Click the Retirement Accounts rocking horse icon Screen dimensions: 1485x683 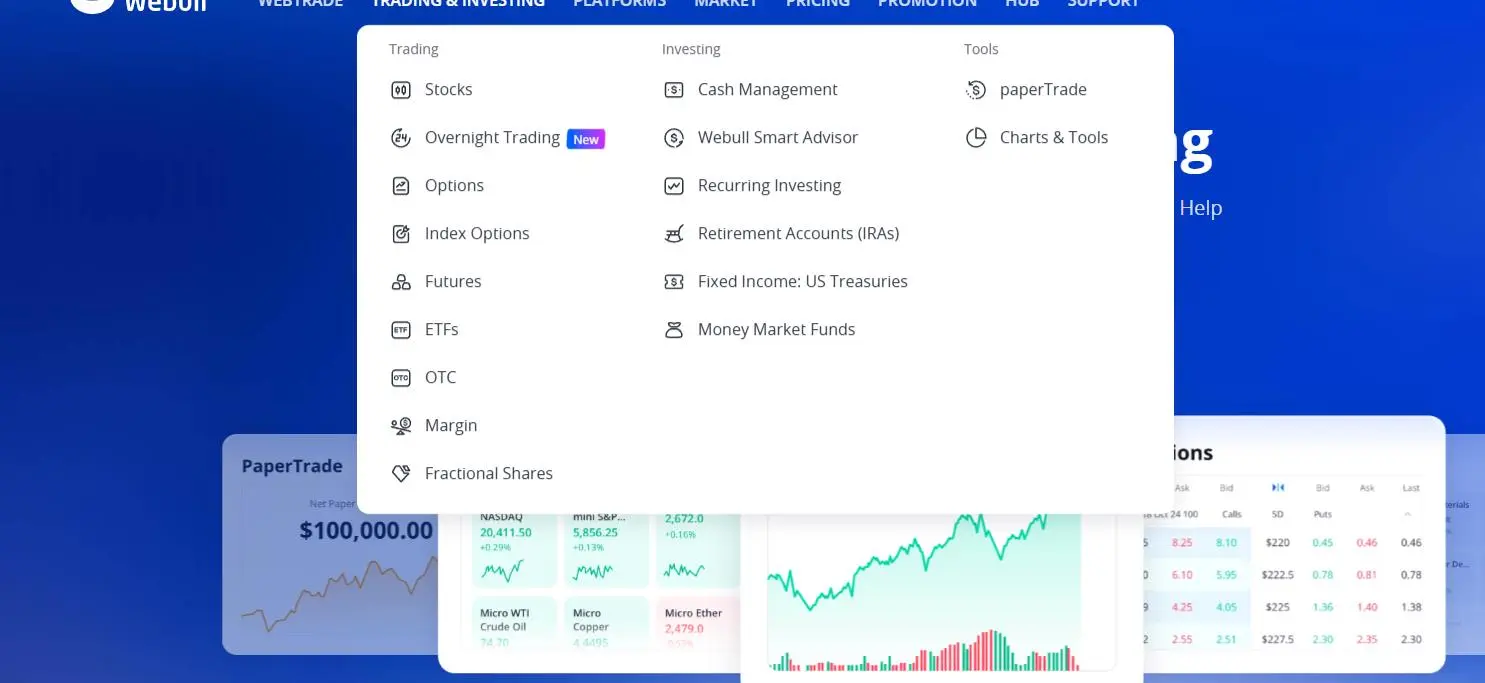[x=674, y=234]
